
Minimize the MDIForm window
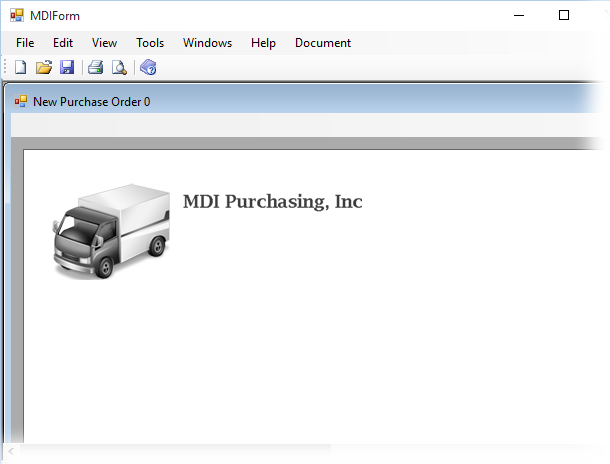coord(519,16)
